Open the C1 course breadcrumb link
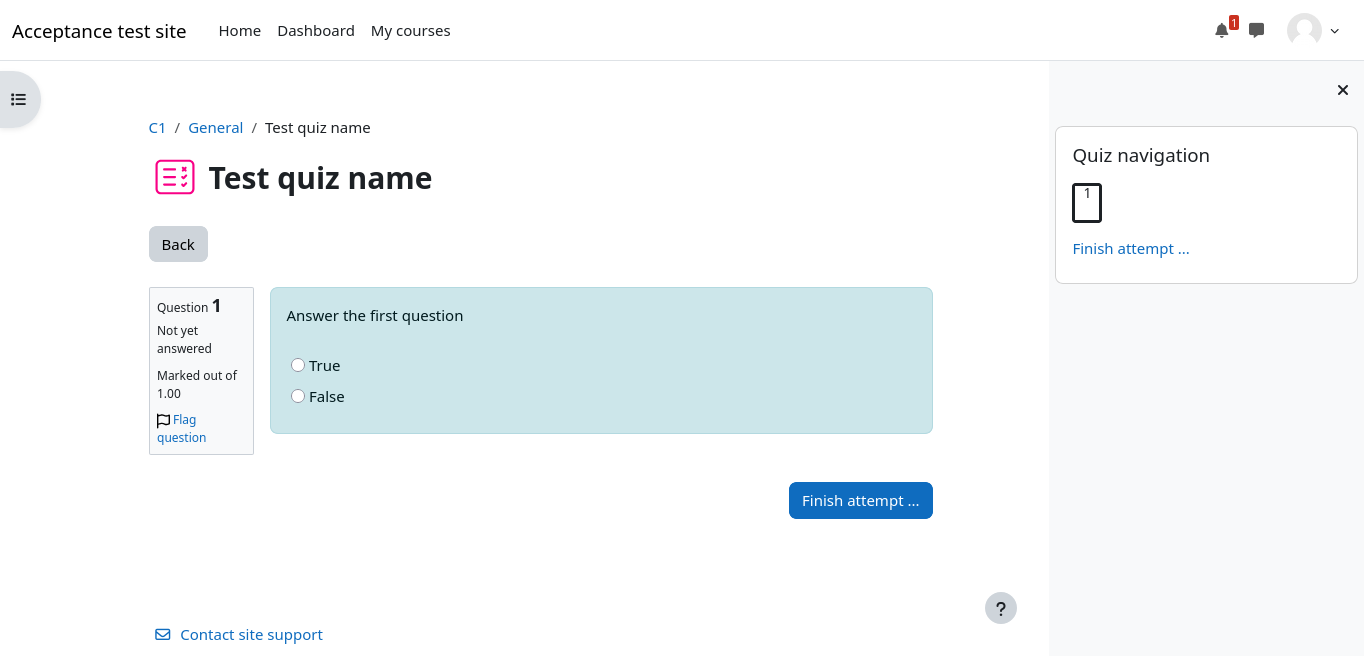Image resolution: width=1364 pixels, height=656 pixels. point(157,128)
